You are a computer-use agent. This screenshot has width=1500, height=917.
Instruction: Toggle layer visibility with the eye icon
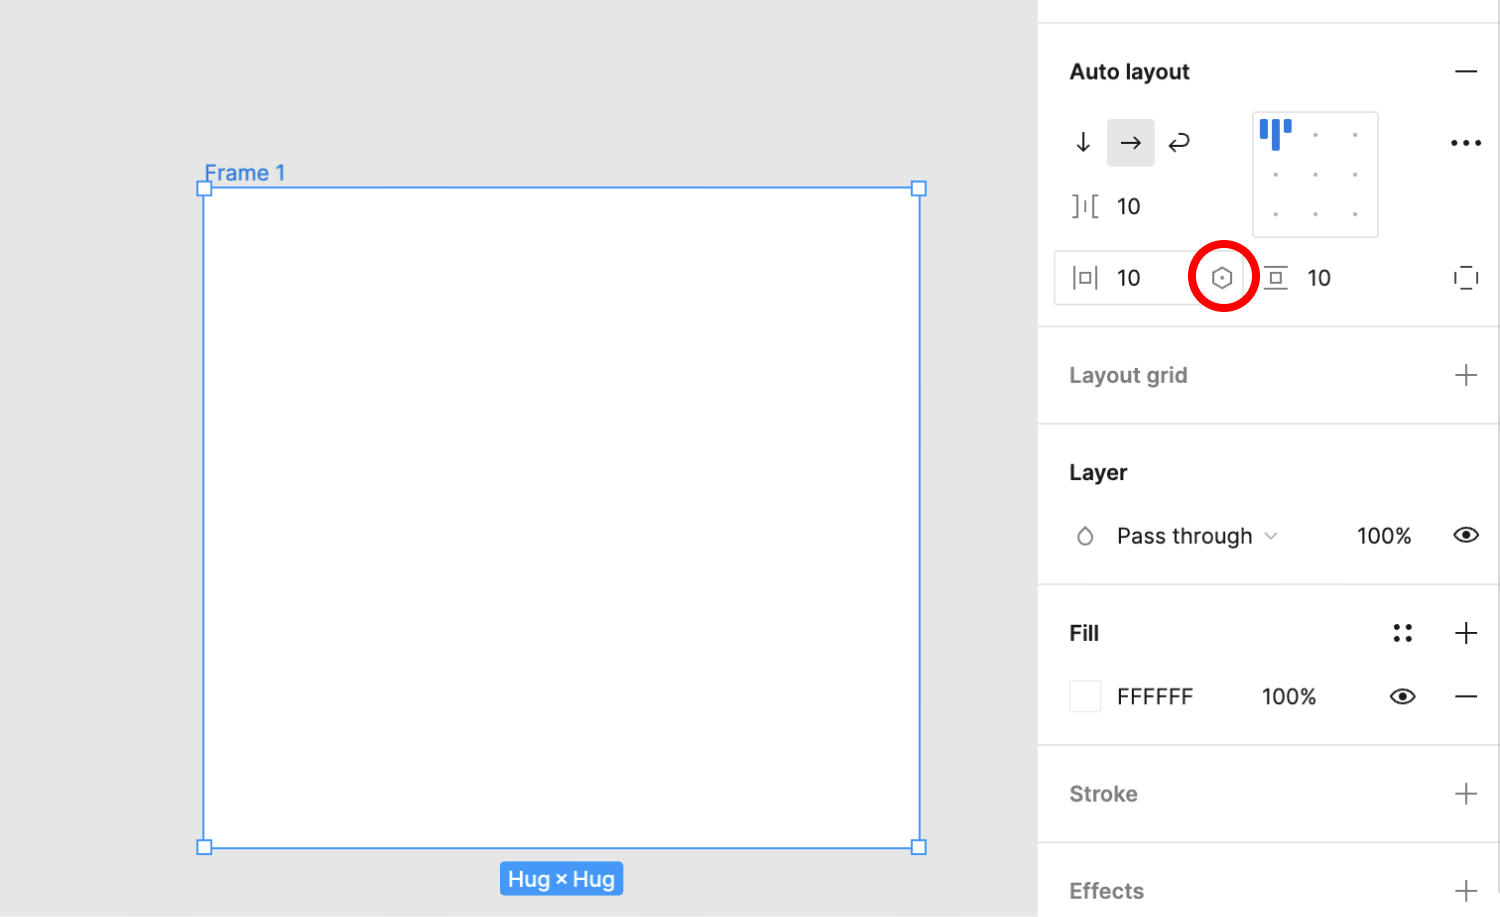click(1464, 535)
